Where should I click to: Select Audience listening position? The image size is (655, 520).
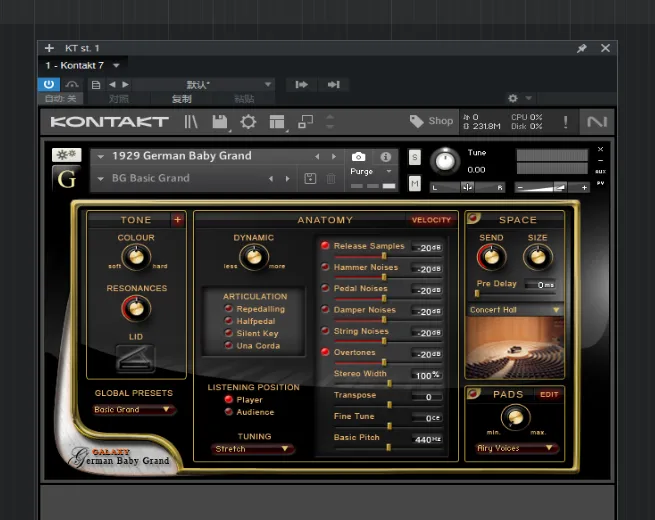point(228,412)
